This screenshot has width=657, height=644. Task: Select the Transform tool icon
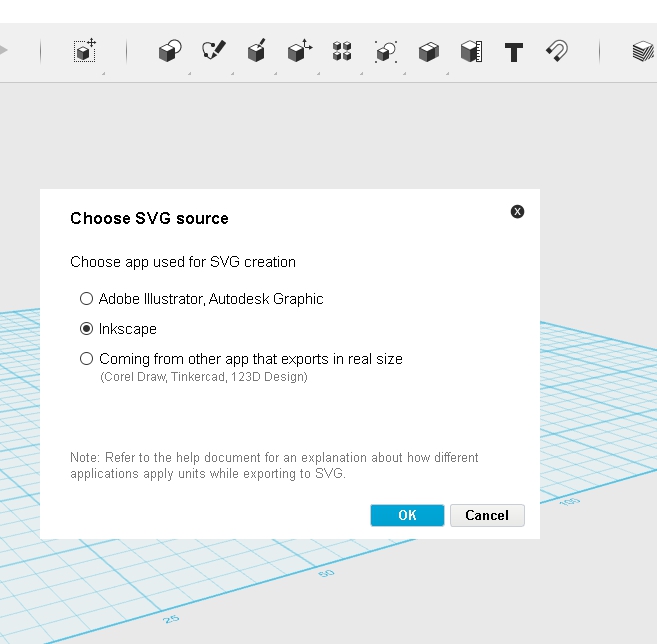(85, 51)
